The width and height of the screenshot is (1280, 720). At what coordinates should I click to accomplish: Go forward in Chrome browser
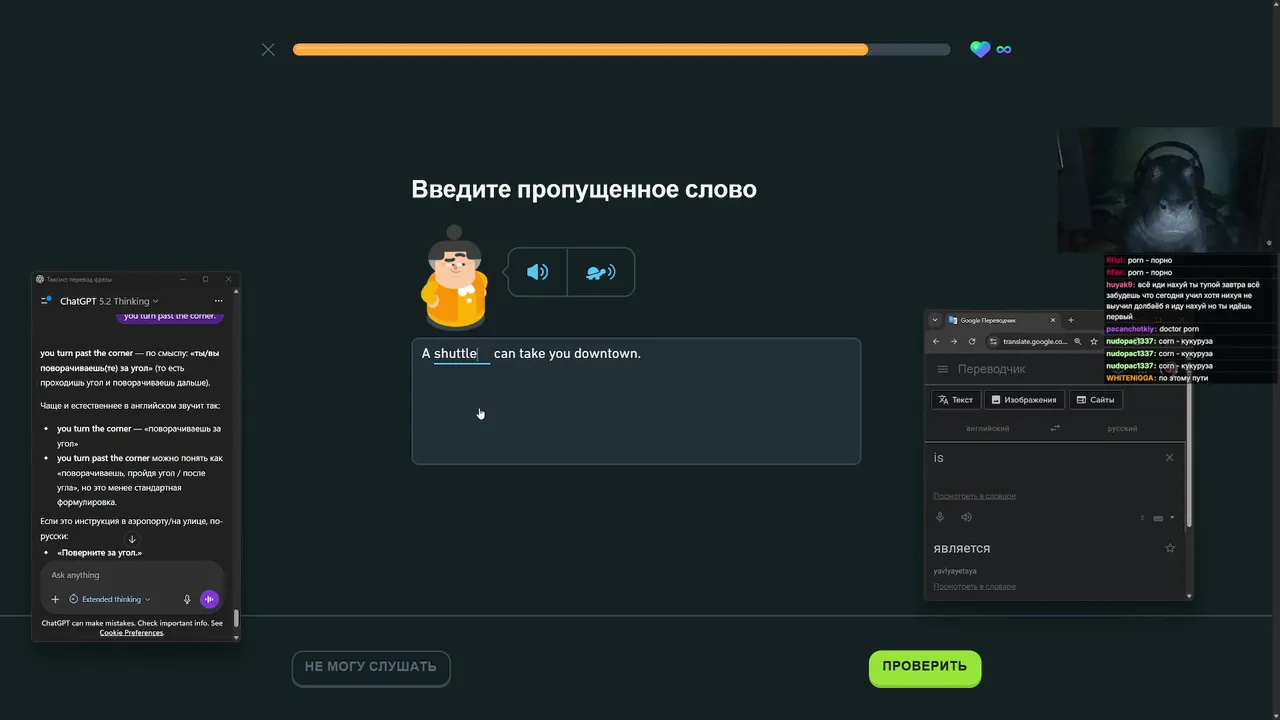953,341
